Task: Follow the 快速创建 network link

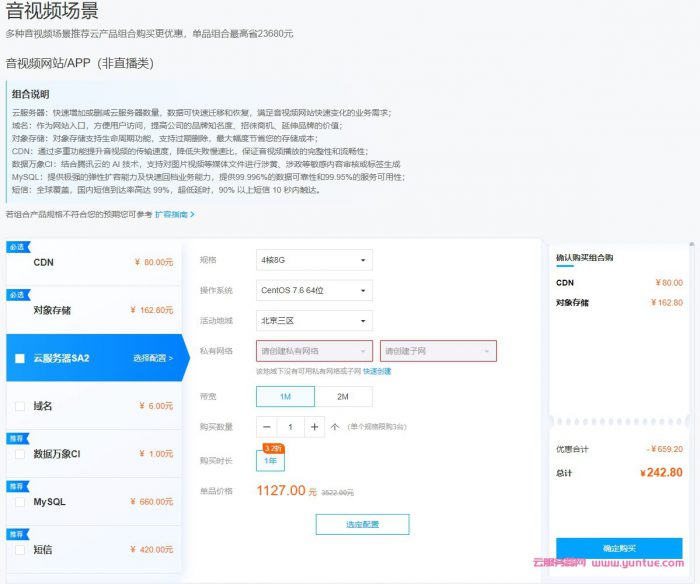Action: click(x=377, y=371)
